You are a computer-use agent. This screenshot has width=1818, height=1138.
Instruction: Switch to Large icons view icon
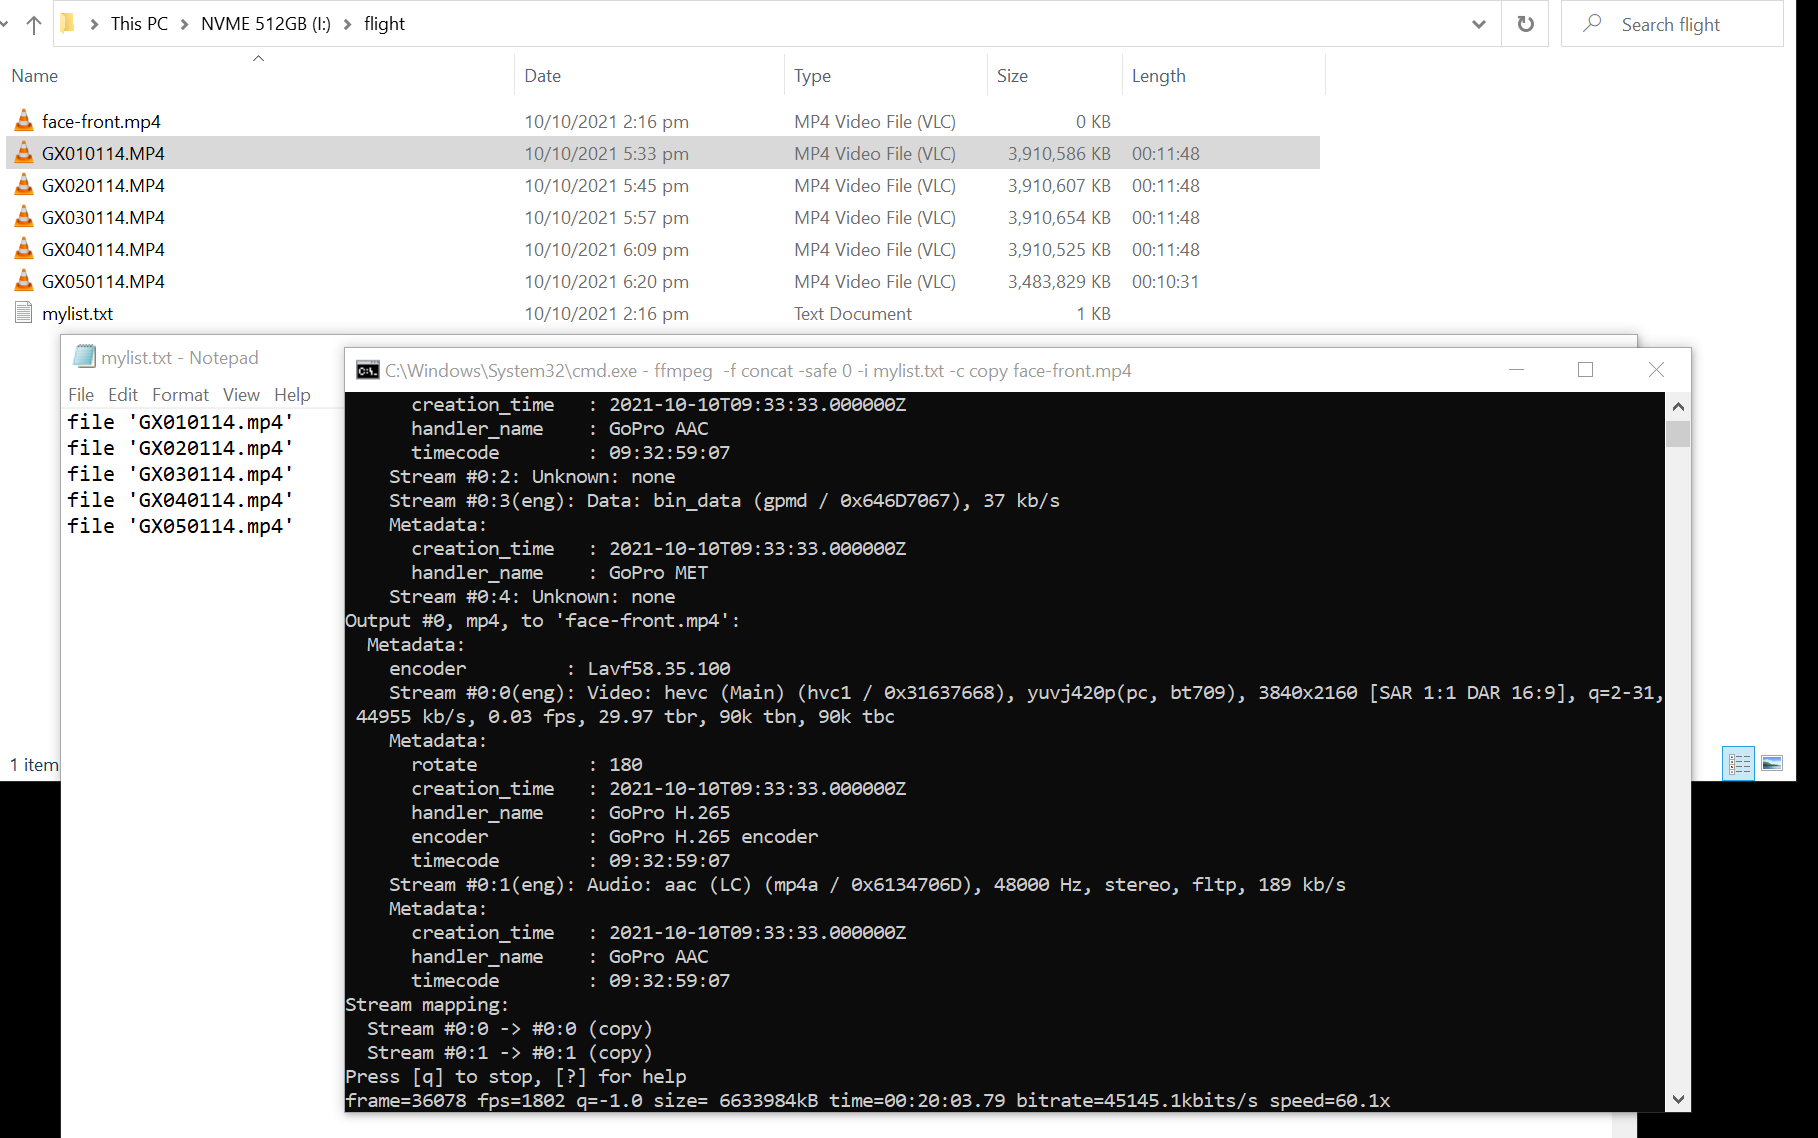(x=1772, y=764)
